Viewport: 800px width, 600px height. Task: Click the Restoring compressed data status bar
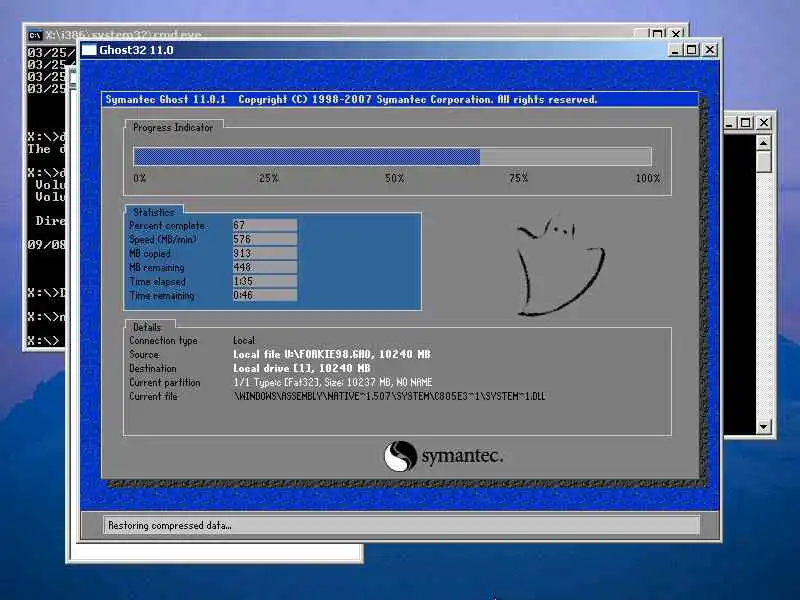(x=402, y=526)
